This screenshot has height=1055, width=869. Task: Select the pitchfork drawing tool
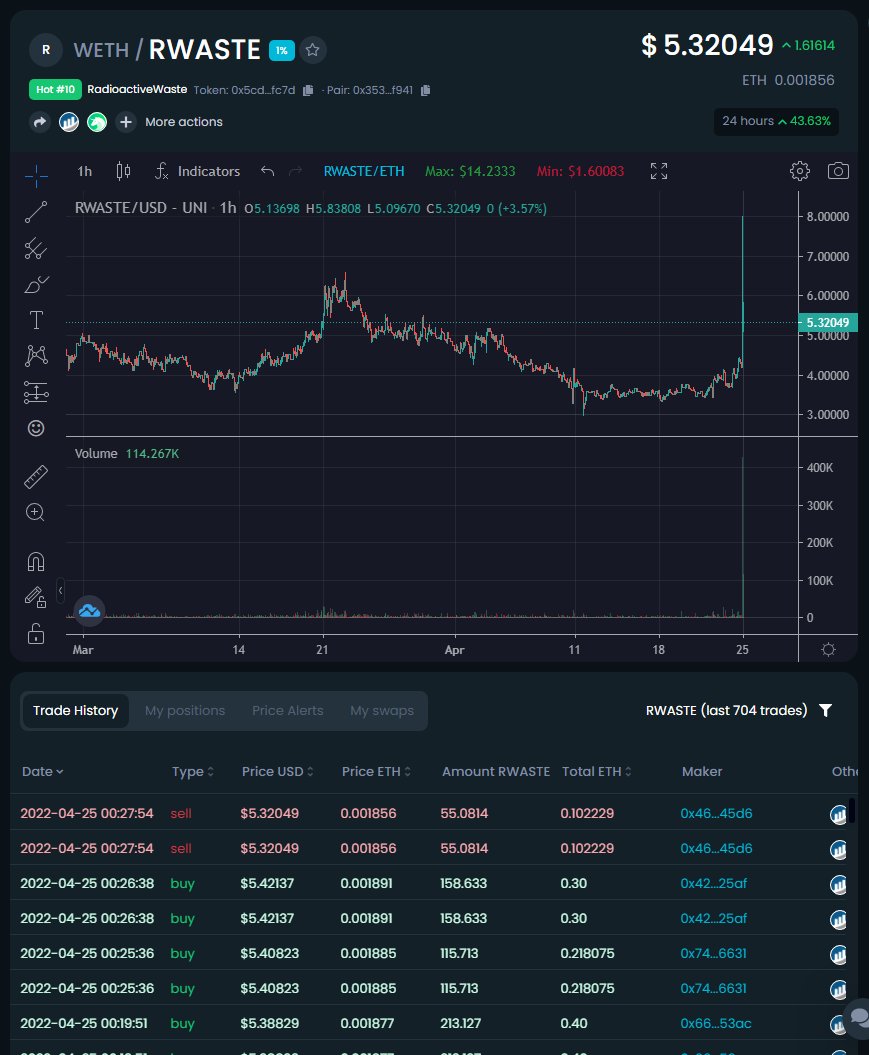[x=36, y=248]
